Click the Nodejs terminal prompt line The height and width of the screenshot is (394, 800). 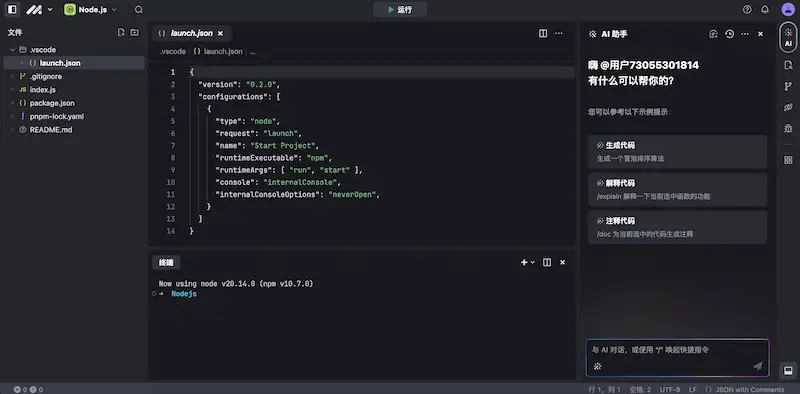coord(184,294)
